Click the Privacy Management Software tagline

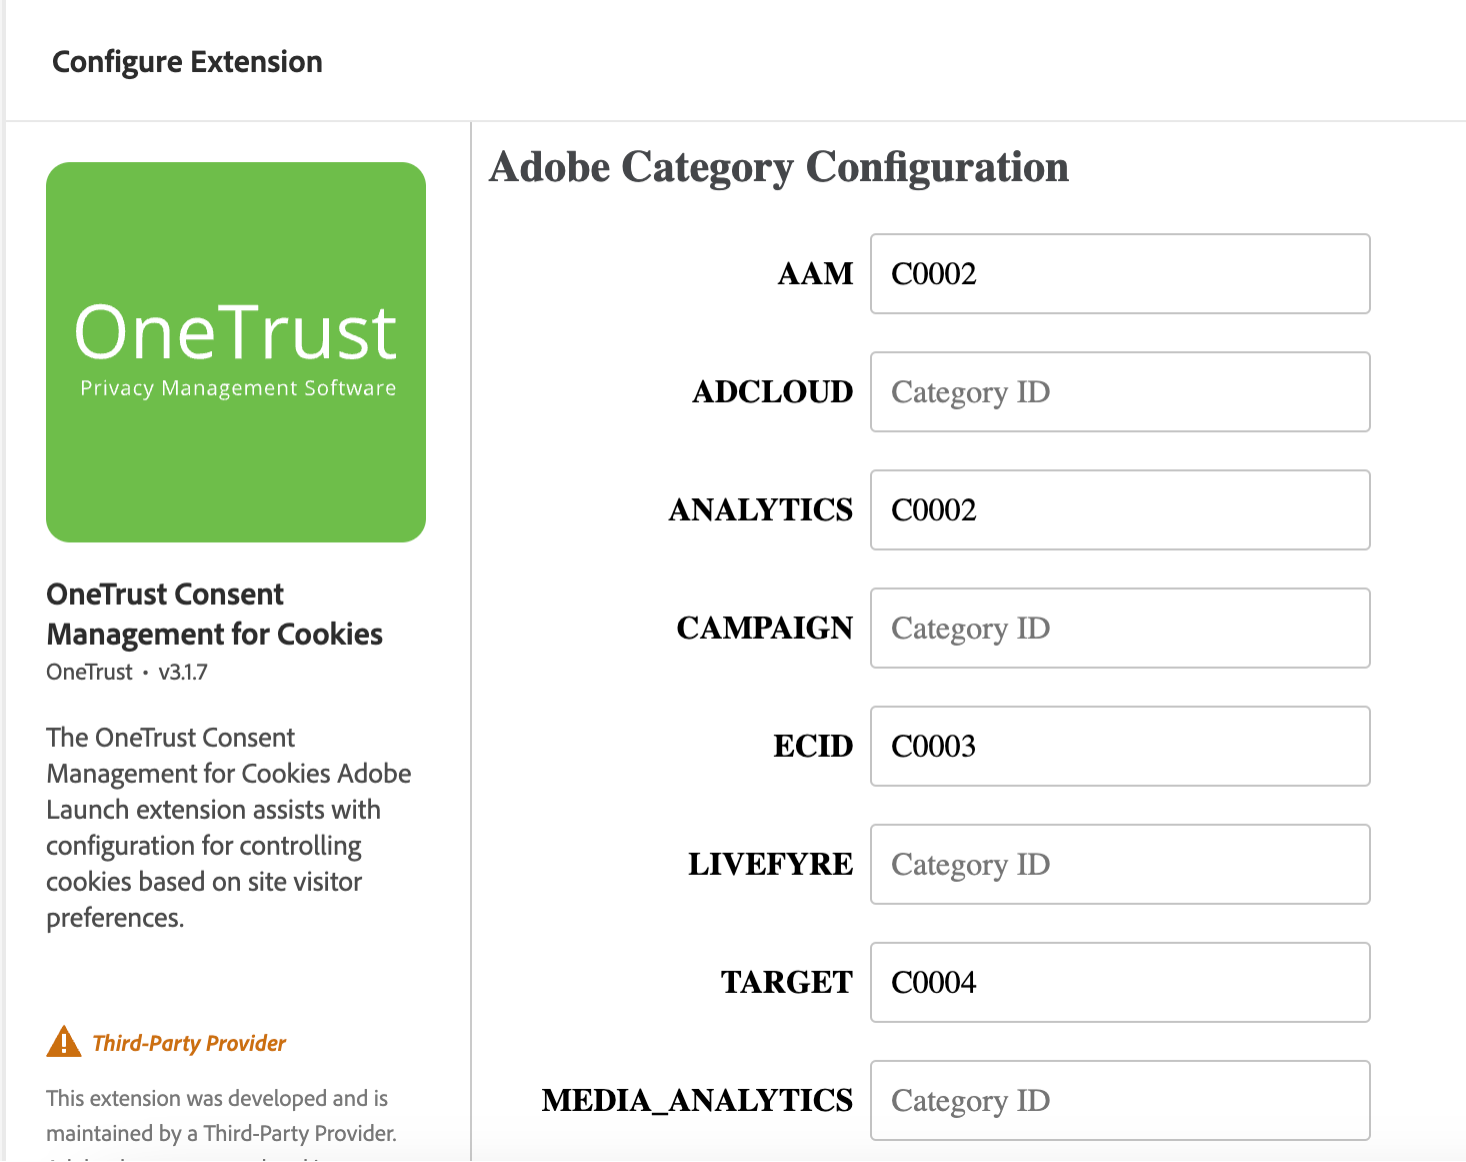(x=236, y=388)
